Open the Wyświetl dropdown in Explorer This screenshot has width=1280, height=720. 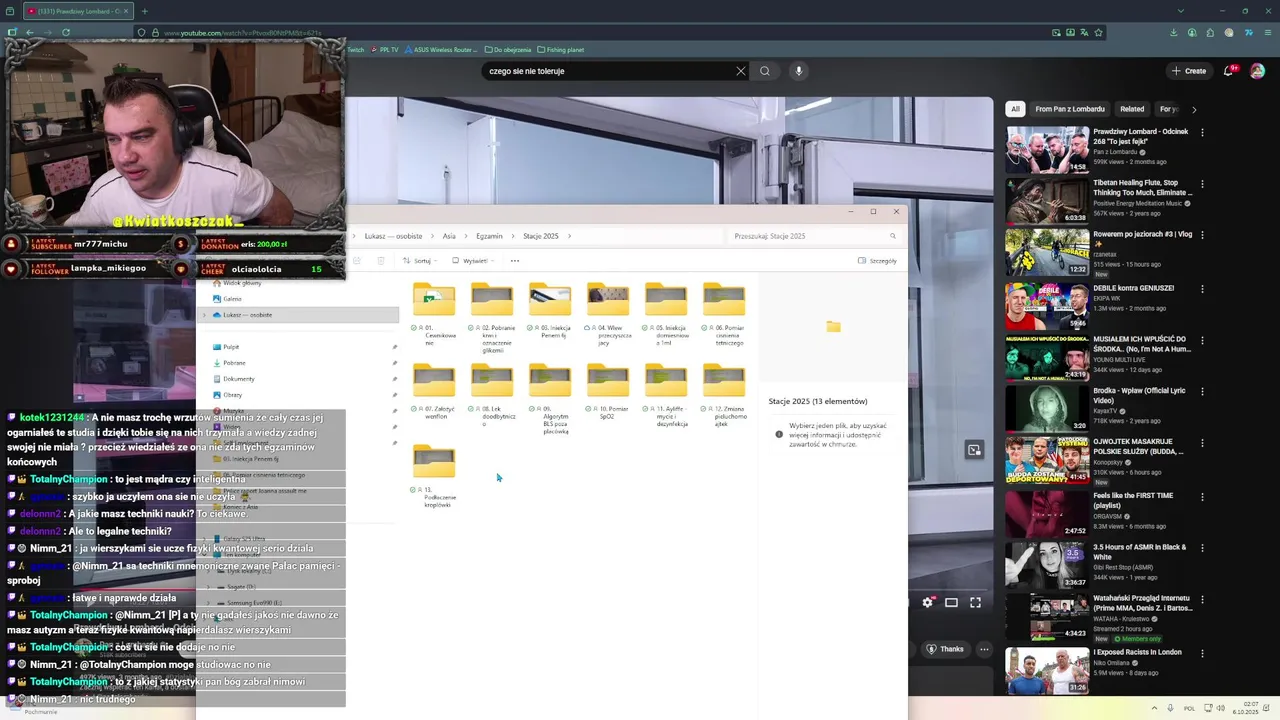click(473, 261)
